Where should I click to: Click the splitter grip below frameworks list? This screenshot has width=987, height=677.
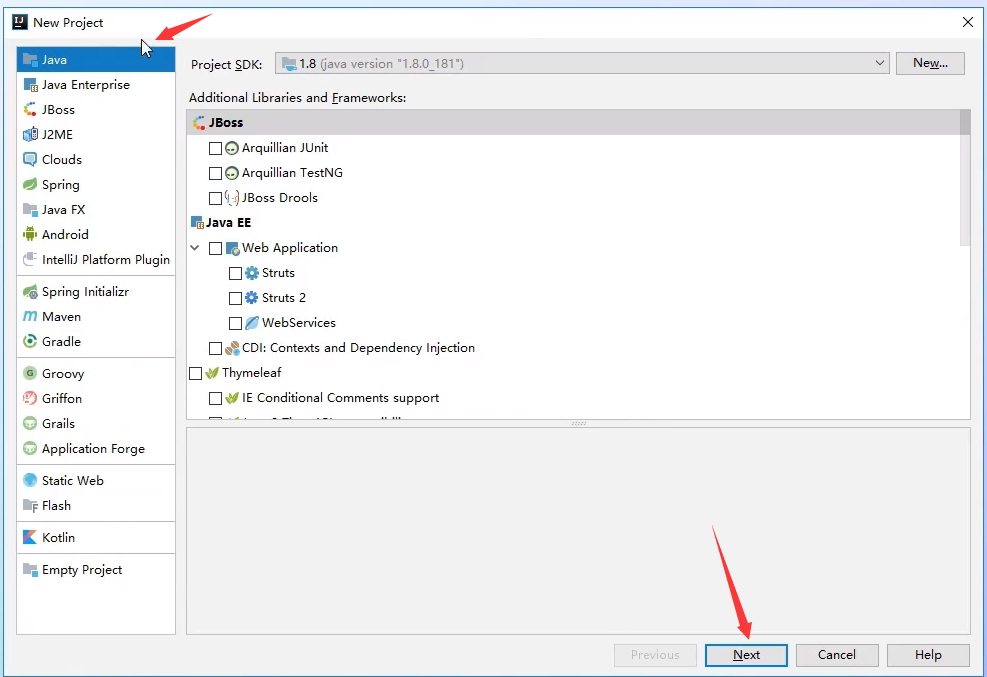click(x=578, y=423)
